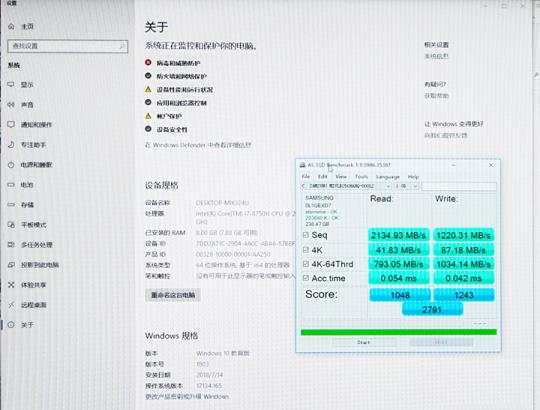
Task: Click app and browser control check icon
Action: click(x=148, y=102)
